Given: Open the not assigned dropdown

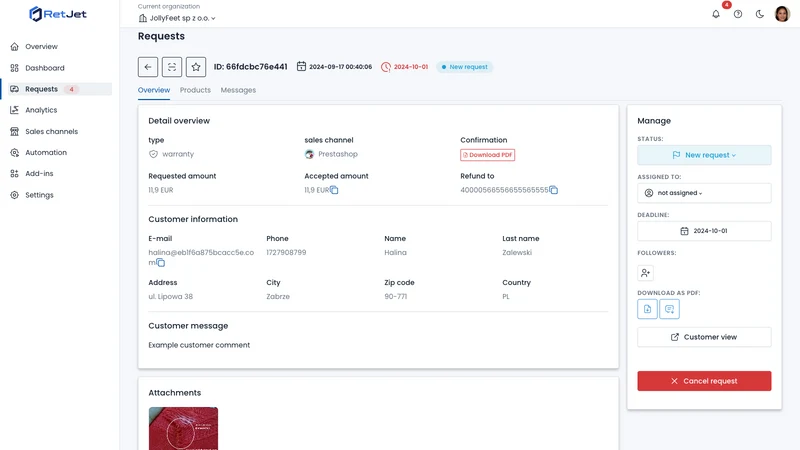Looking at the screenshot, I should (x=704, y=193).
